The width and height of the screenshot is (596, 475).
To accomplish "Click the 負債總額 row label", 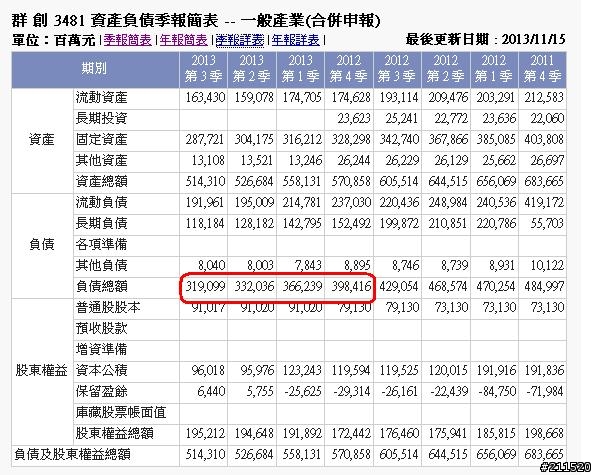I will click(101, 287).
